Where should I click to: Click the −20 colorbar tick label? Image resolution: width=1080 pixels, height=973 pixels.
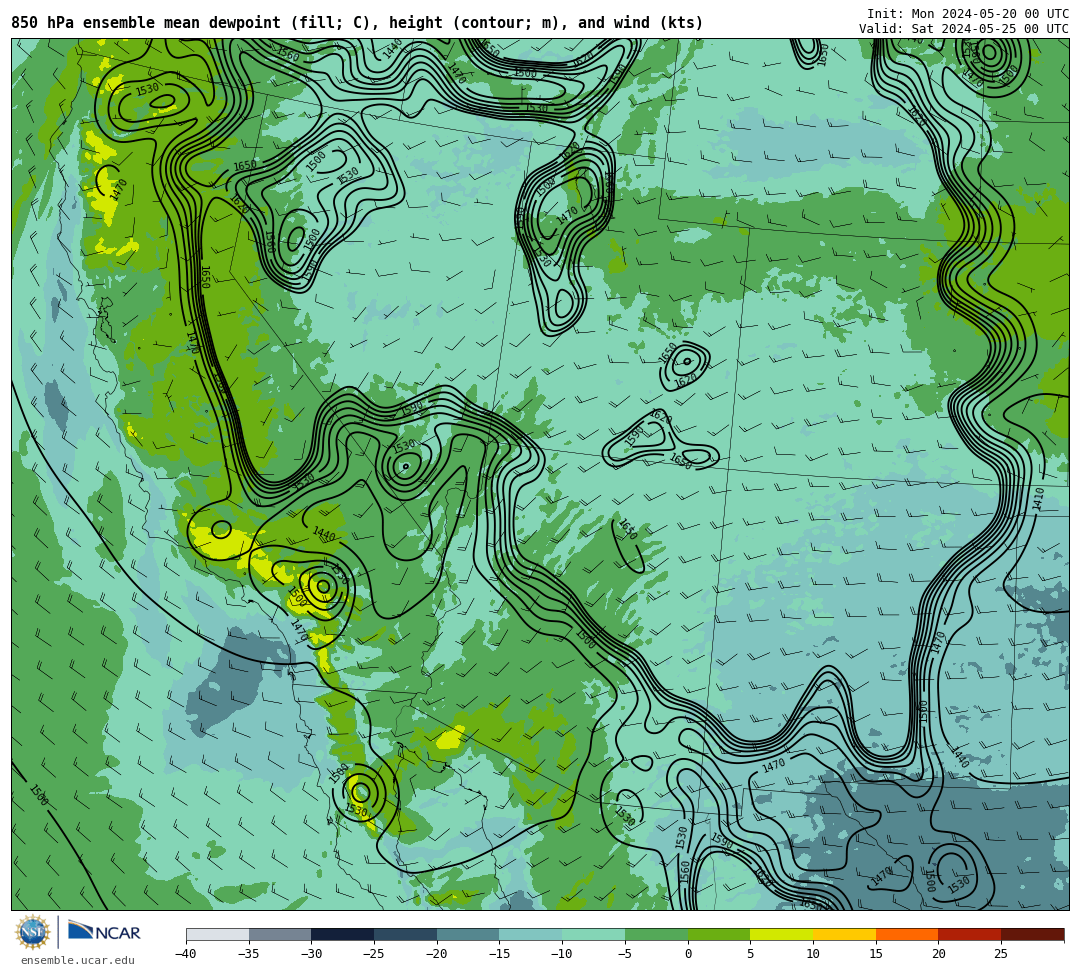(x=437, y=954)
